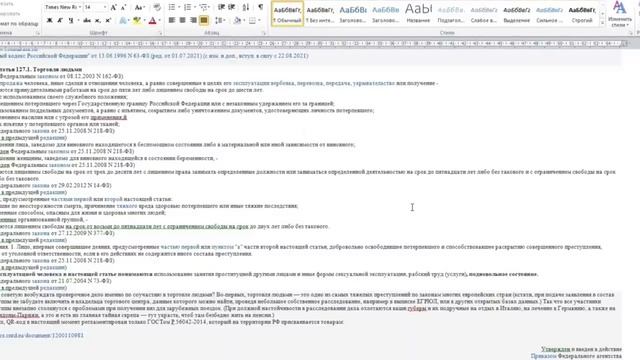Open Change Styles menu
This screenshot has width=640, height=360.
620,15
